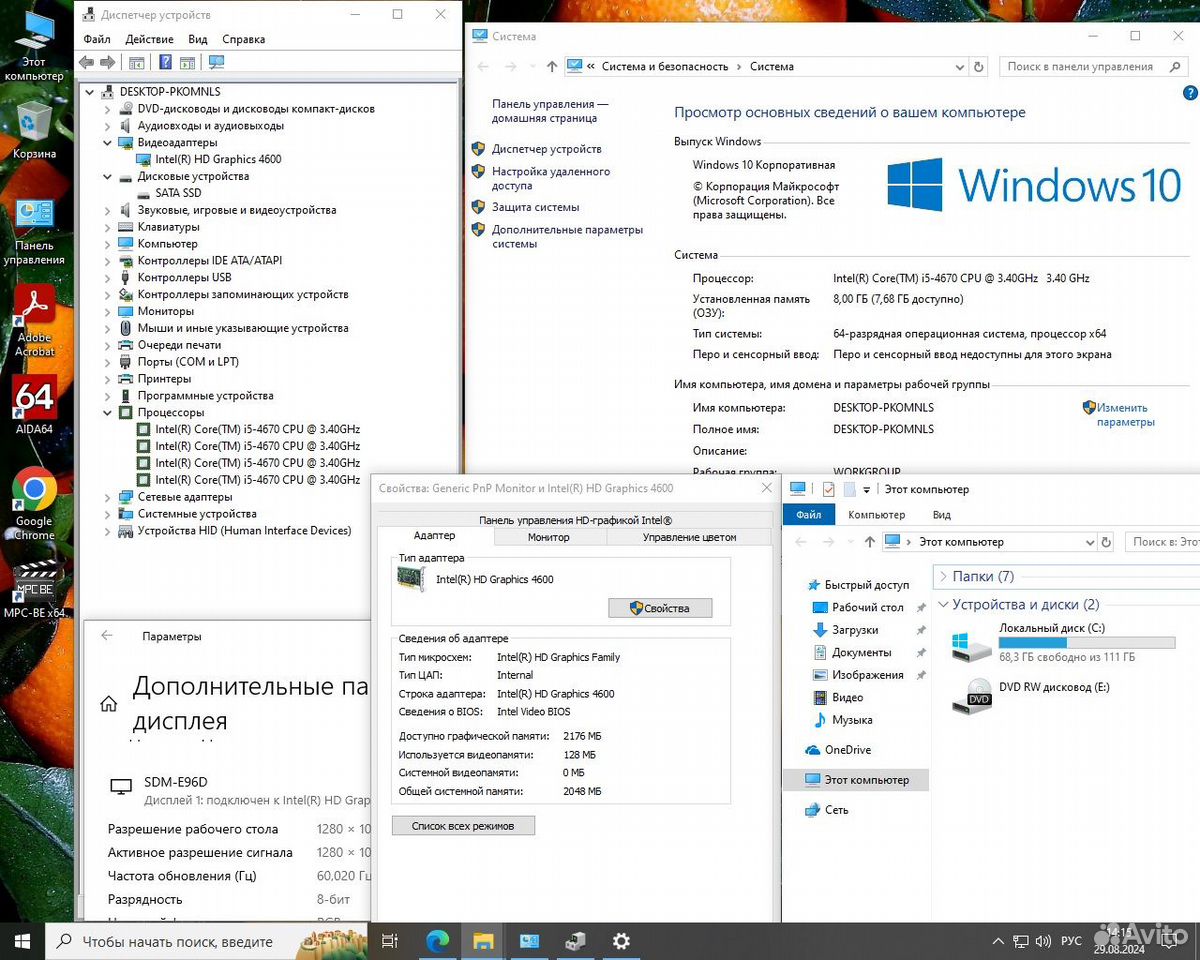Open Панель управления HD-графикой Intel tab
1200x960 pixels.
coord(575,520)
